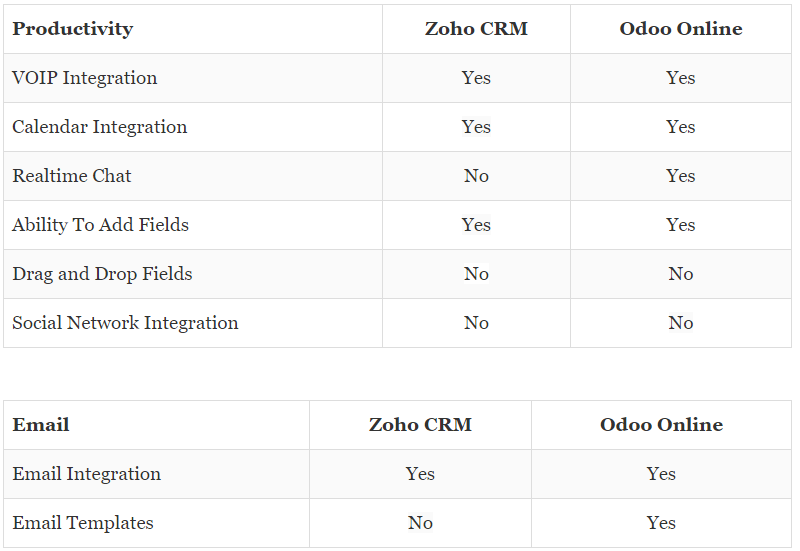This screenshot has width=800, height=551.
Task: Click Zoho CRM header in Productivity table
Action: pyautogui.click(x=476, y=29)
